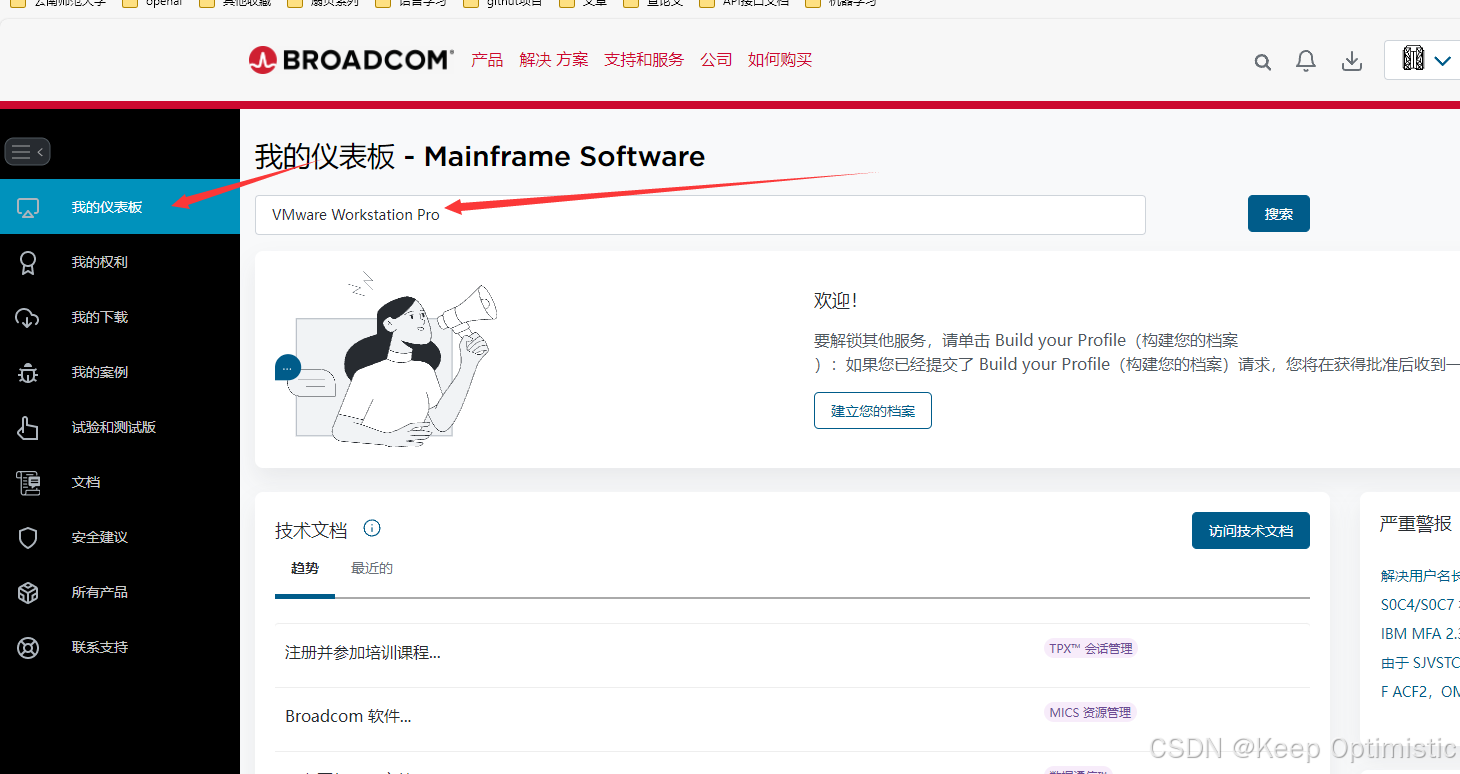Switch to the 趋势 tab
This screenshot has height=774, width=1460.
(305, 568)
